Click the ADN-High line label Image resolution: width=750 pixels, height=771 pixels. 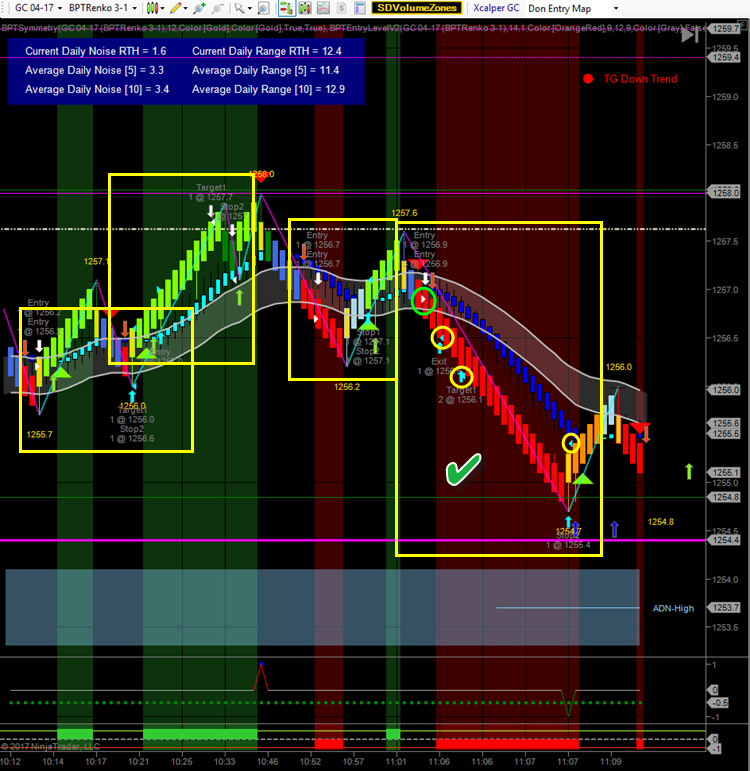pyautogui.click(x=673, y=608)
